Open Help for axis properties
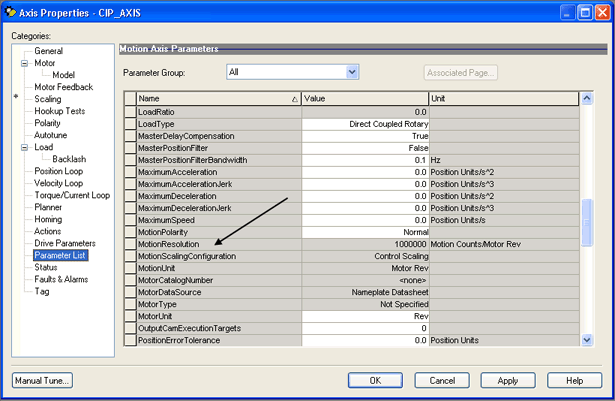Image resolution: width=615 pixels, height=401 pixels. pyautogui.click(x=573, y=380)
